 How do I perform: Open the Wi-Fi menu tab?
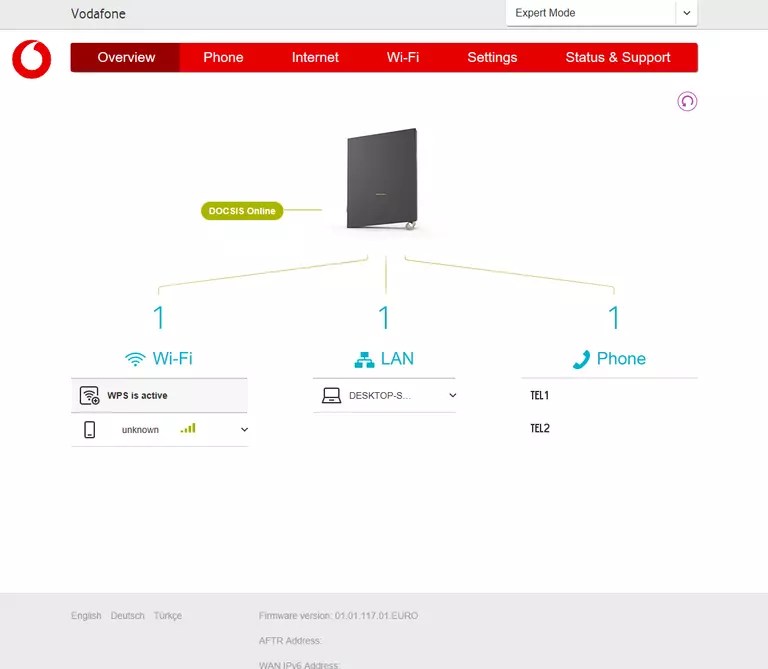click(x=403, y=57)
